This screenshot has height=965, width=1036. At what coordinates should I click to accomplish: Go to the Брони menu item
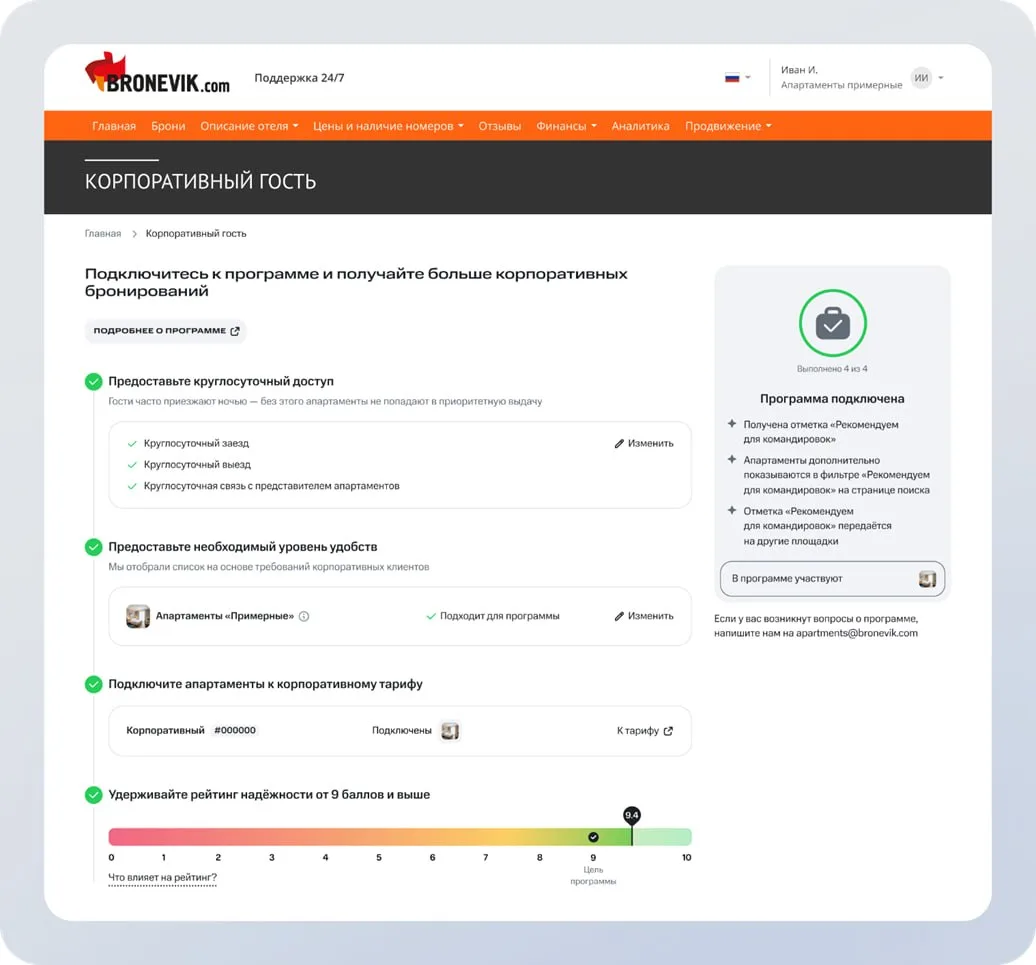pyautogui.click(x=168, y=126)
